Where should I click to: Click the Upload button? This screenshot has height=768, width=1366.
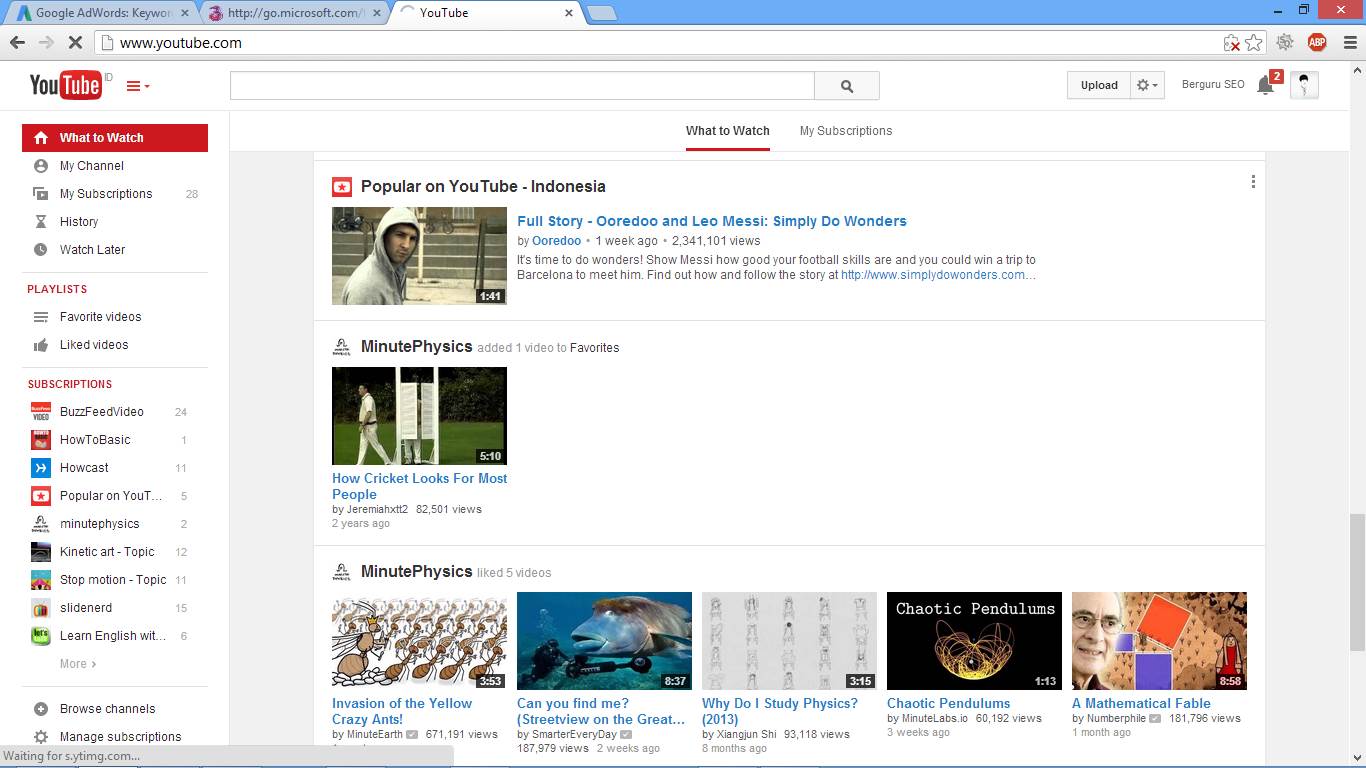pyautogui.click(x=1099, y=85)
